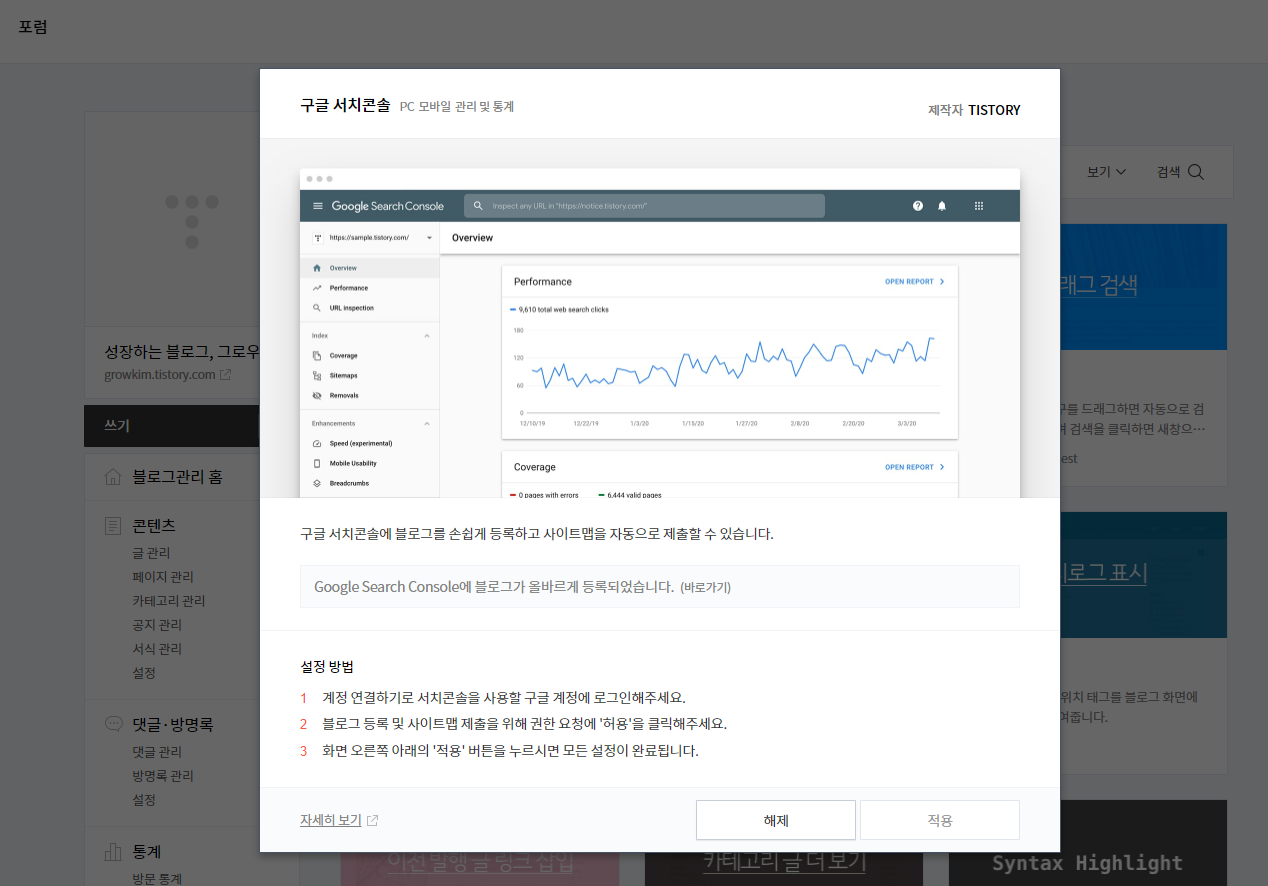Select the 콘텐츠 section heading
1268x886 pixels.
[x=154, y=525]
